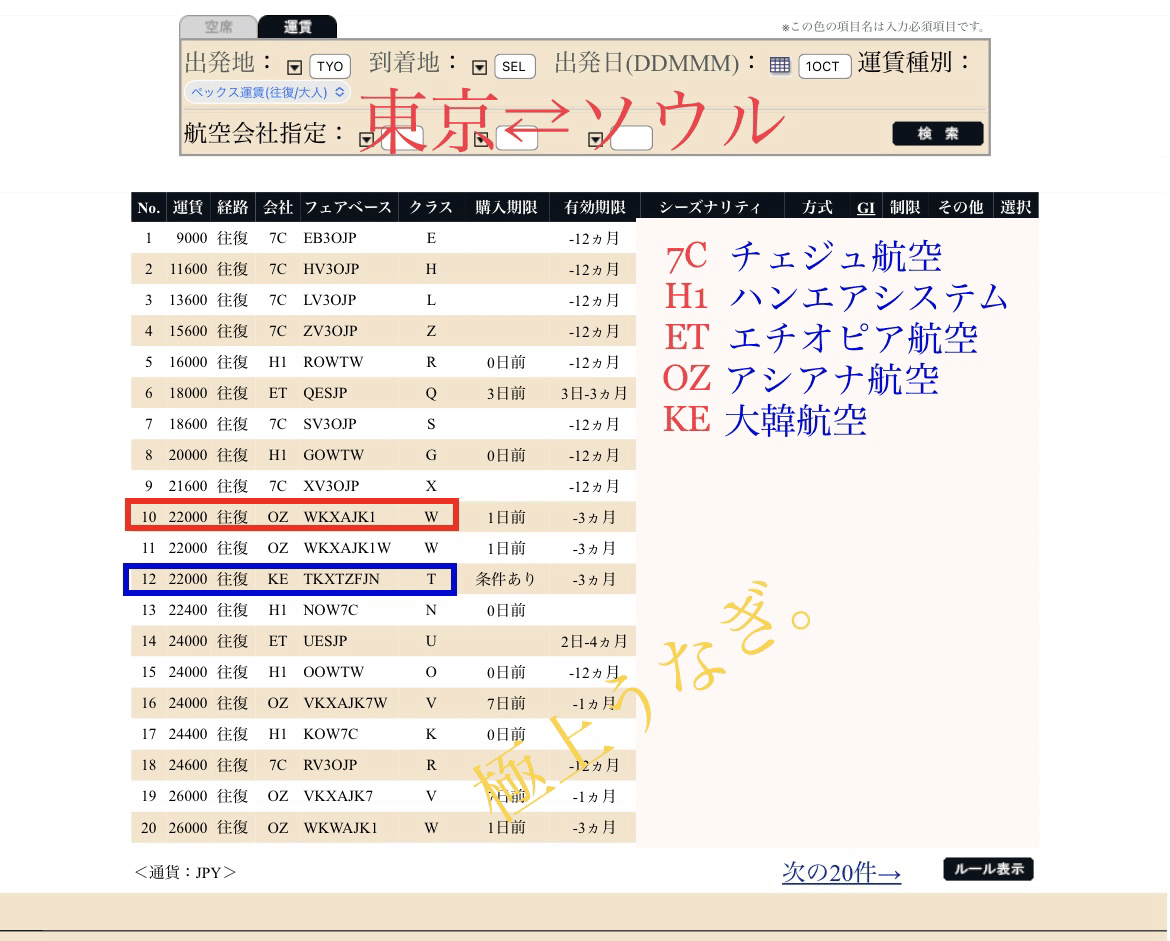Select the HV3OJP fare basis row
The width and height of the screenshot is (1170, 941).
pyautogui.click(x=384, y=269)
